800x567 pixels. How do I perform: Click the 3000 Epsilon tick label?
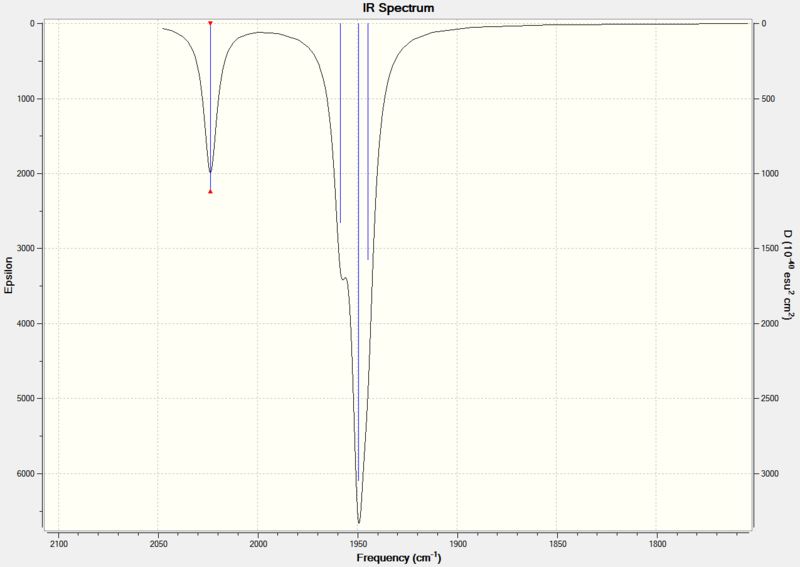26,249
